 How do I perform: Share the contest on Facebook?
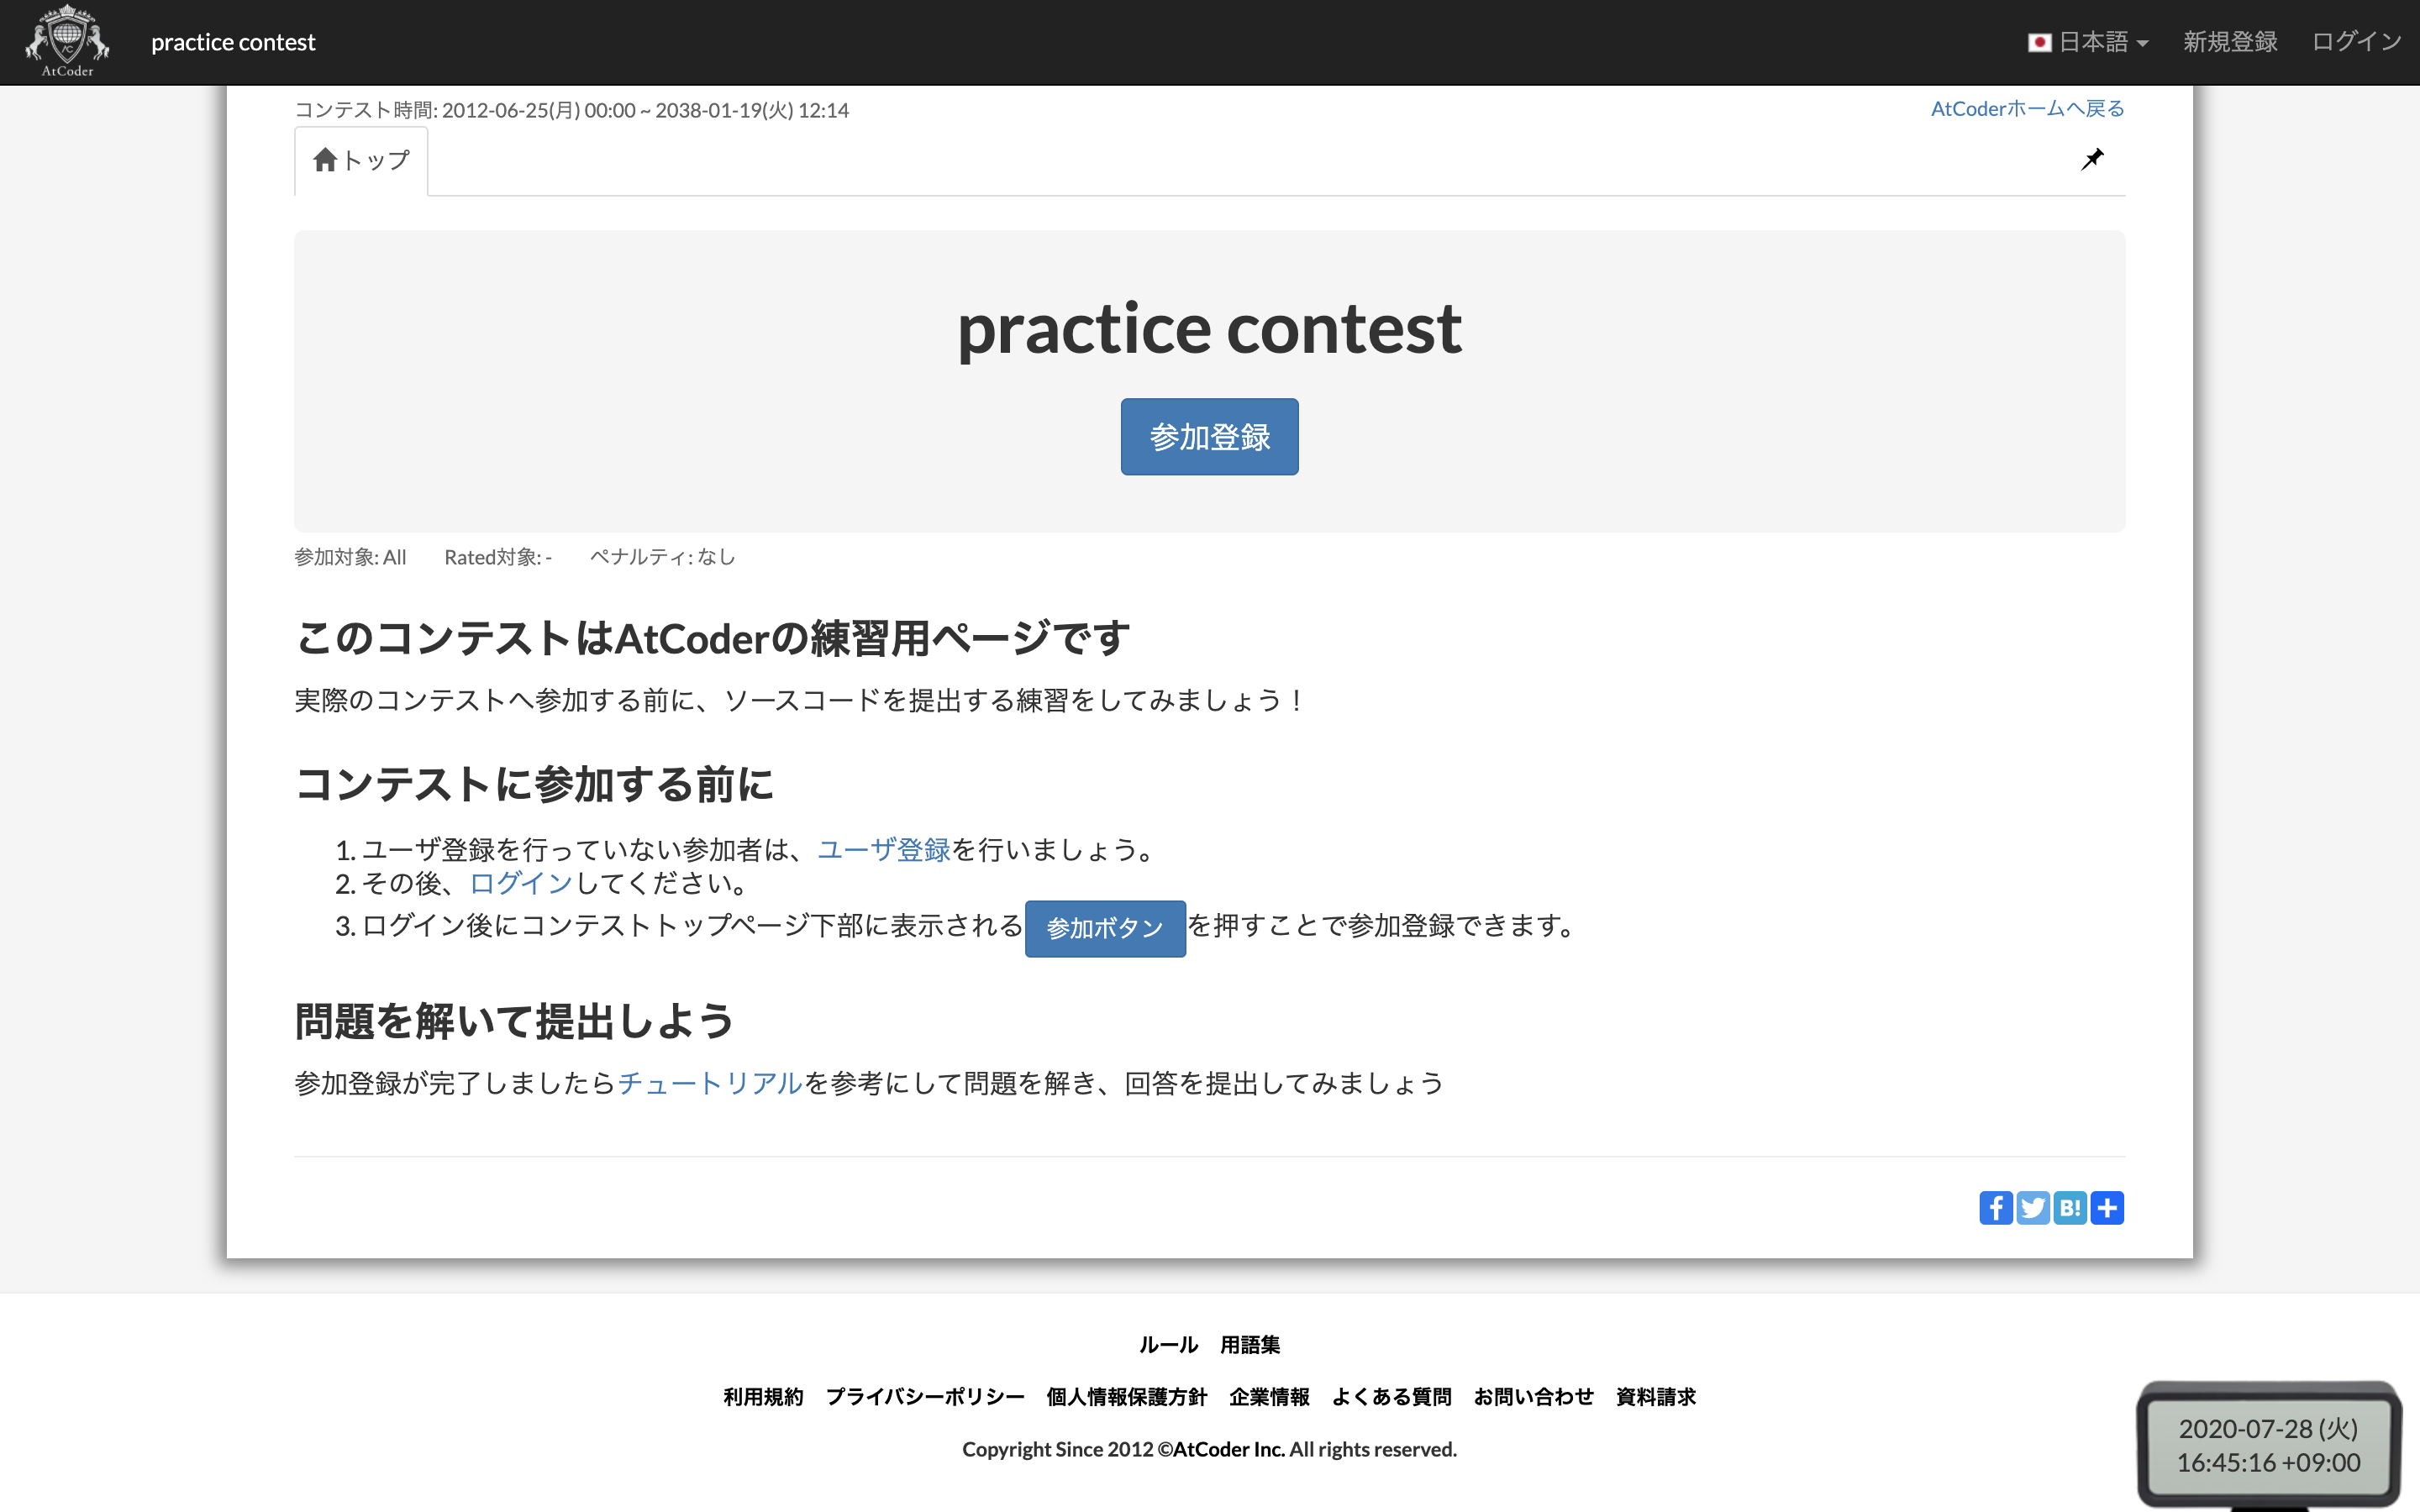click(x=1996, y=1208)
